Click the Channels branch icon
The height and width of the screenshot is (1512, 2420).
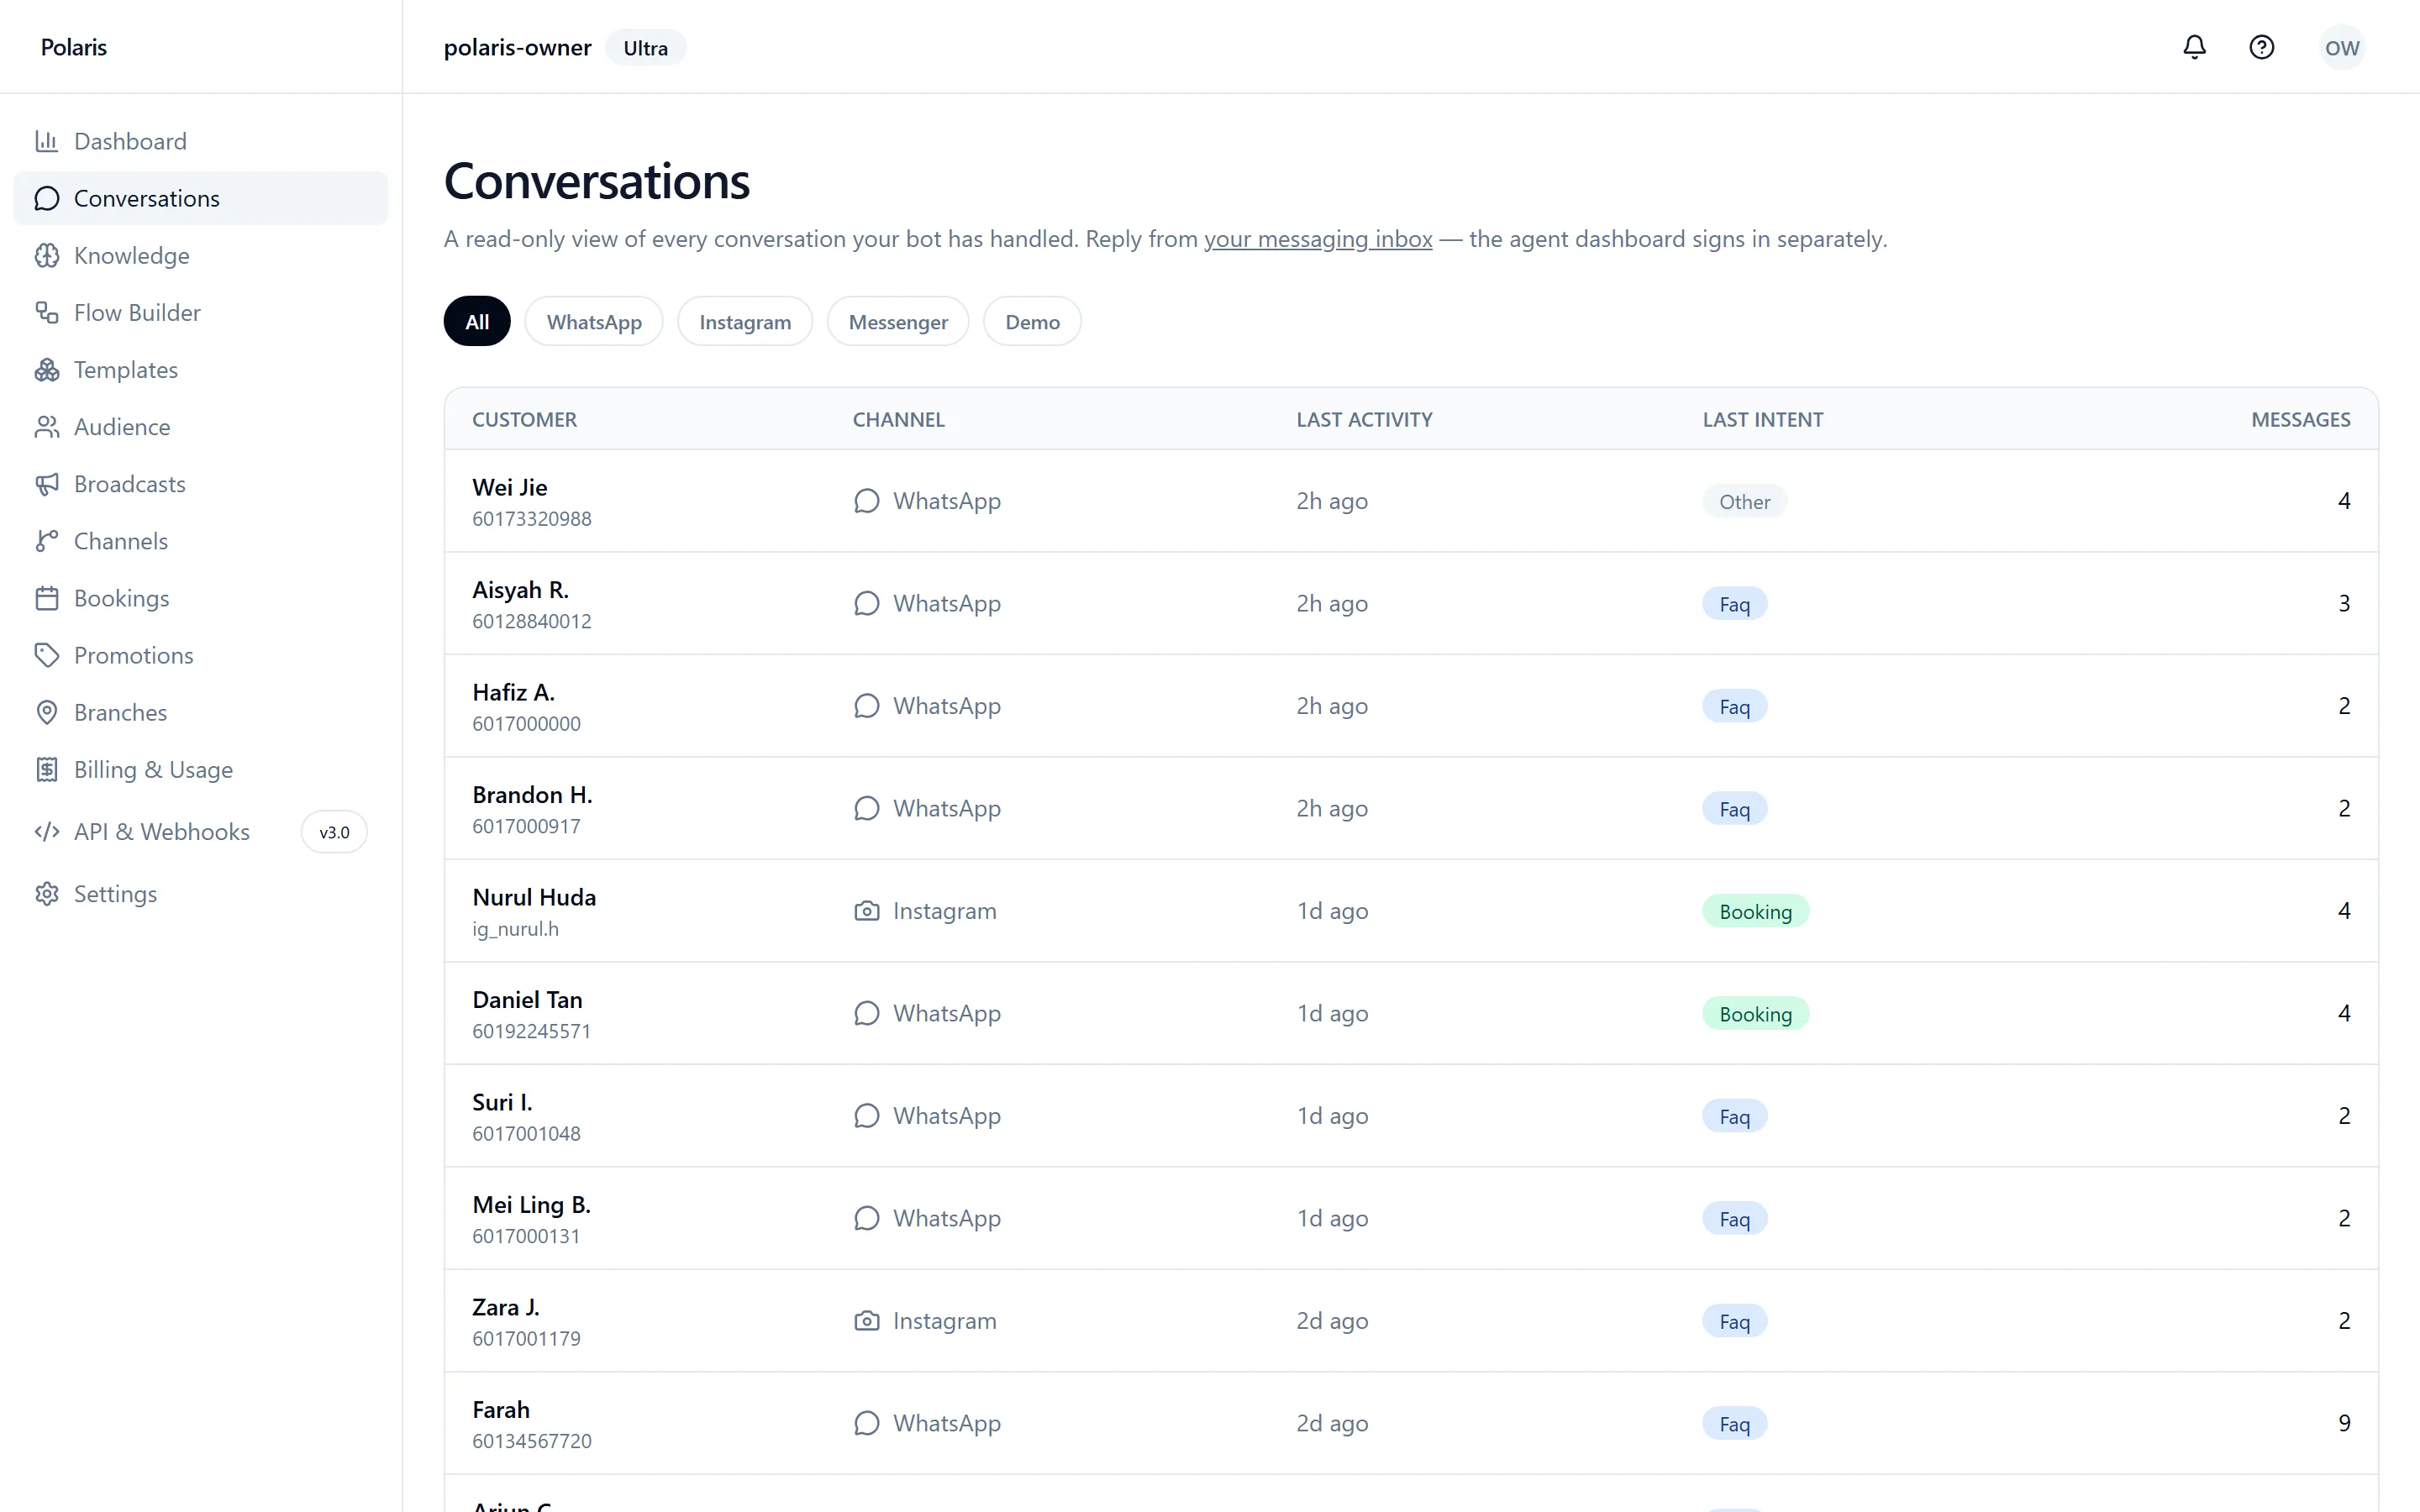(46, 541)
